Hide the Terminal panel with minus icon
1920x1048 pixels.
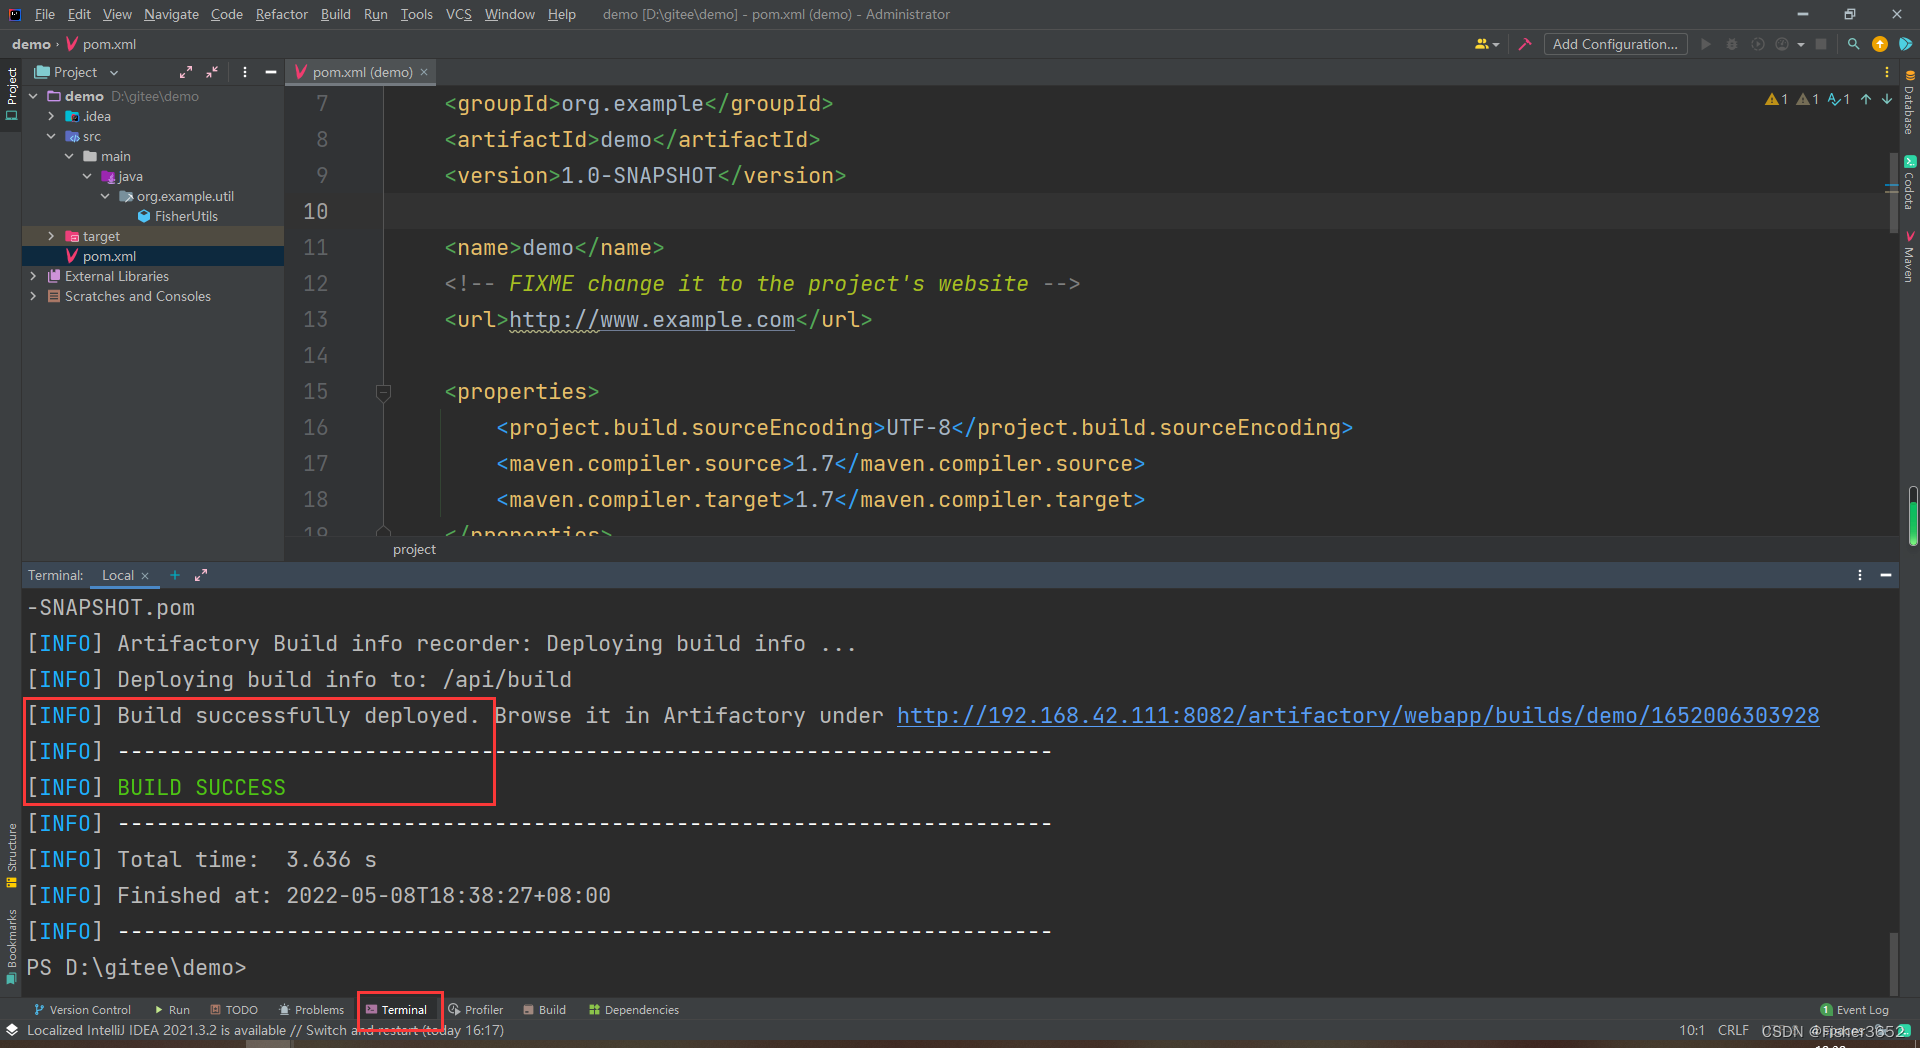tap(1886, 575)
